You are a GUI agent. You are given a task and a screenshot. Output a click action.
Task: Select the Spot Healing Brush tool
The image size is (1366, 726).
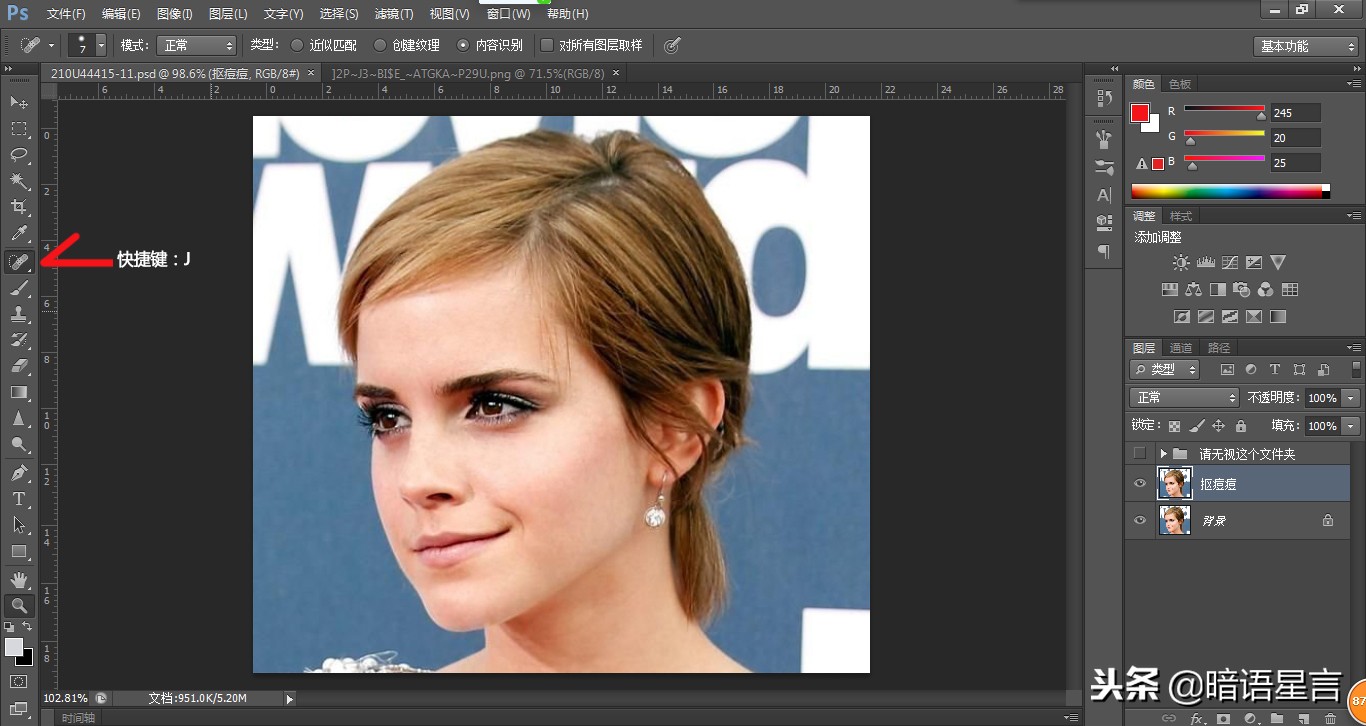(x=19, y=262)
